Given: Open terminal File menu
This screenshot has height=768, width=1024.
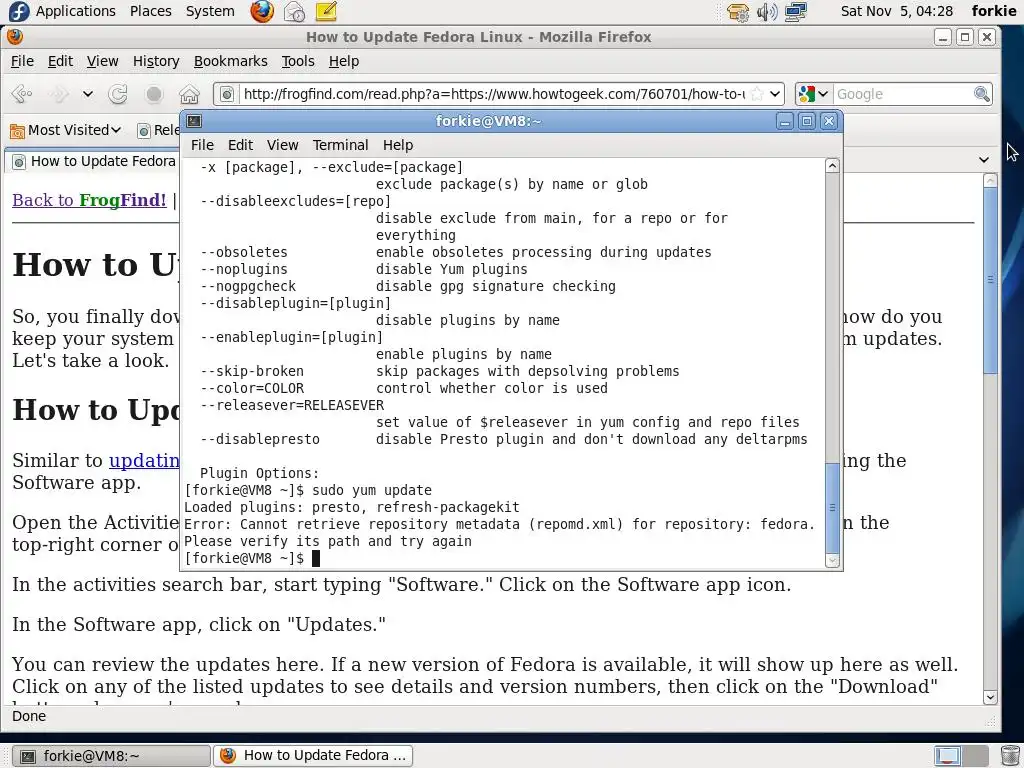Looking at the screenshot, I should click(202, 145).
